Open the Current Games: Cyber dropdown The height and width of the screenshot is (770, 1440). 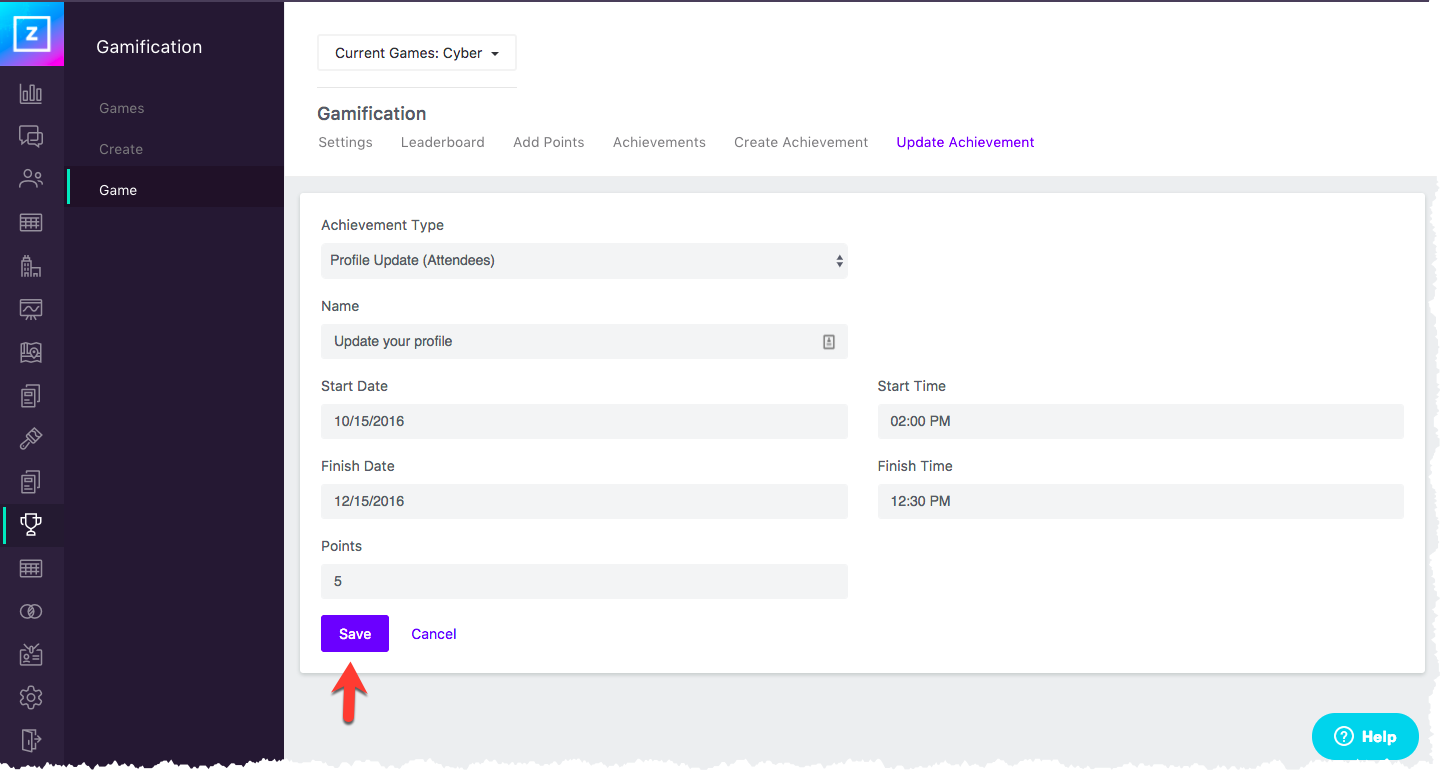[x=417, y=53]
